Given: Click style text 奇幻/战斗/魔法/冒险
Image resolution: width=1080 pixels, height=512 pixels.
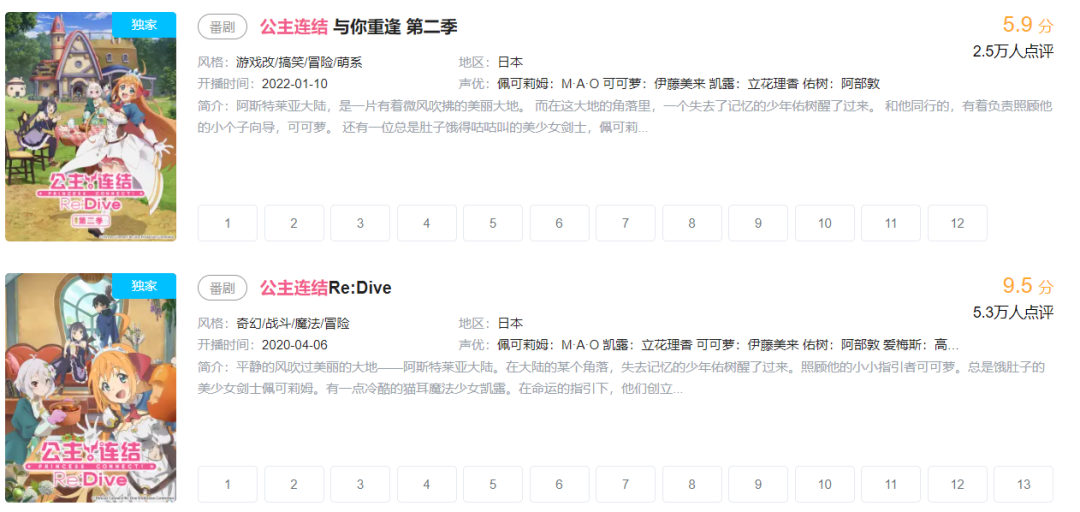Looking at the screenshot, I should tap(293, 323).
